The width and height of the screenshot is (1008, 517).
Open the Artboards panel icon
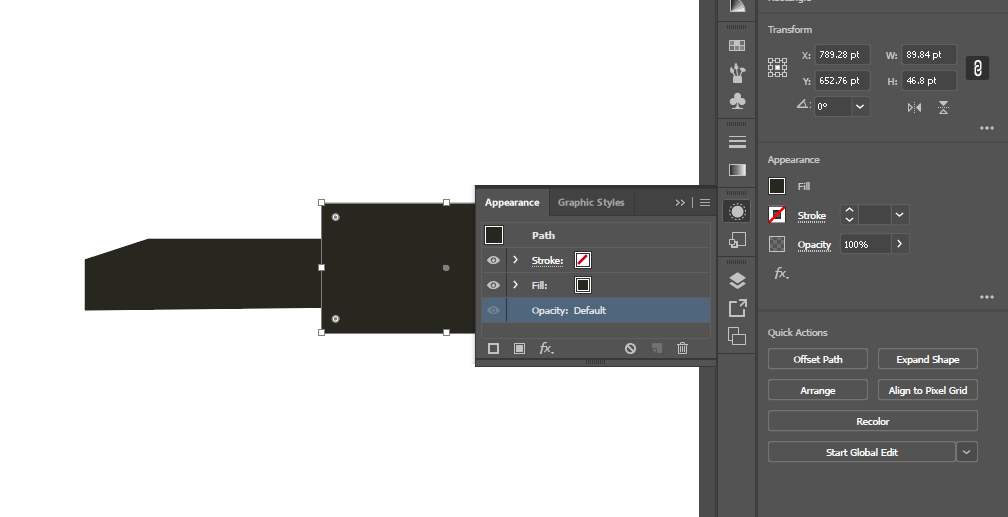(x=737, y=336)
